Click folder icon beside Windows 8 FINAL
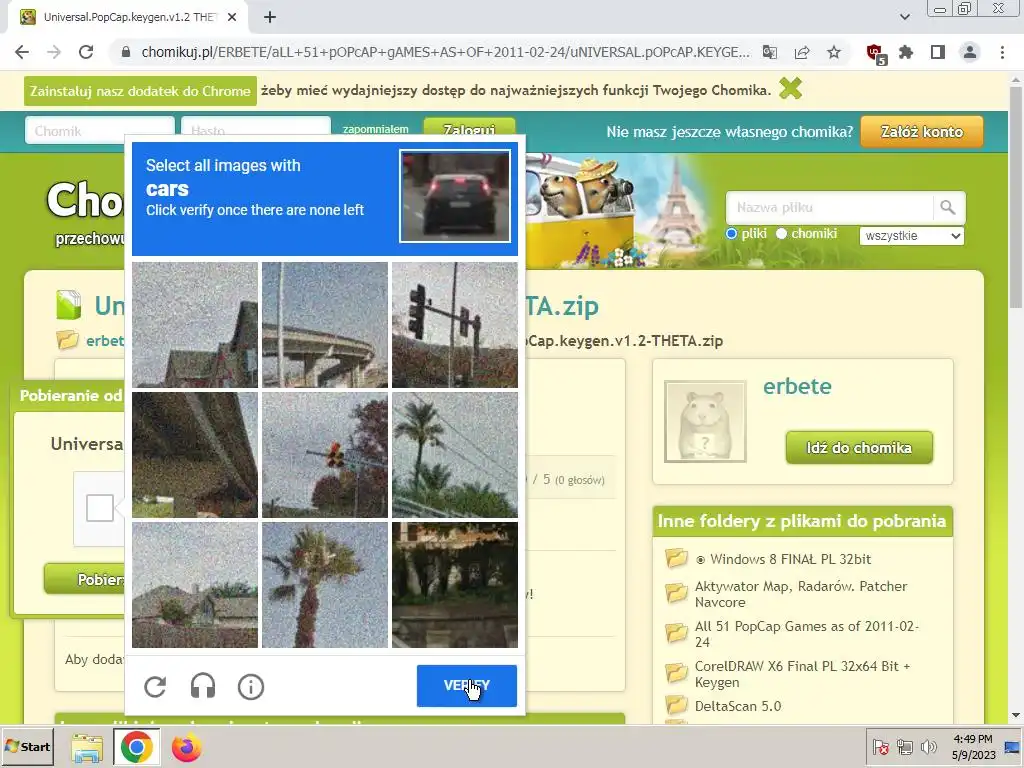This screenshot has height=768, width=1024. [x=676, y=558]
